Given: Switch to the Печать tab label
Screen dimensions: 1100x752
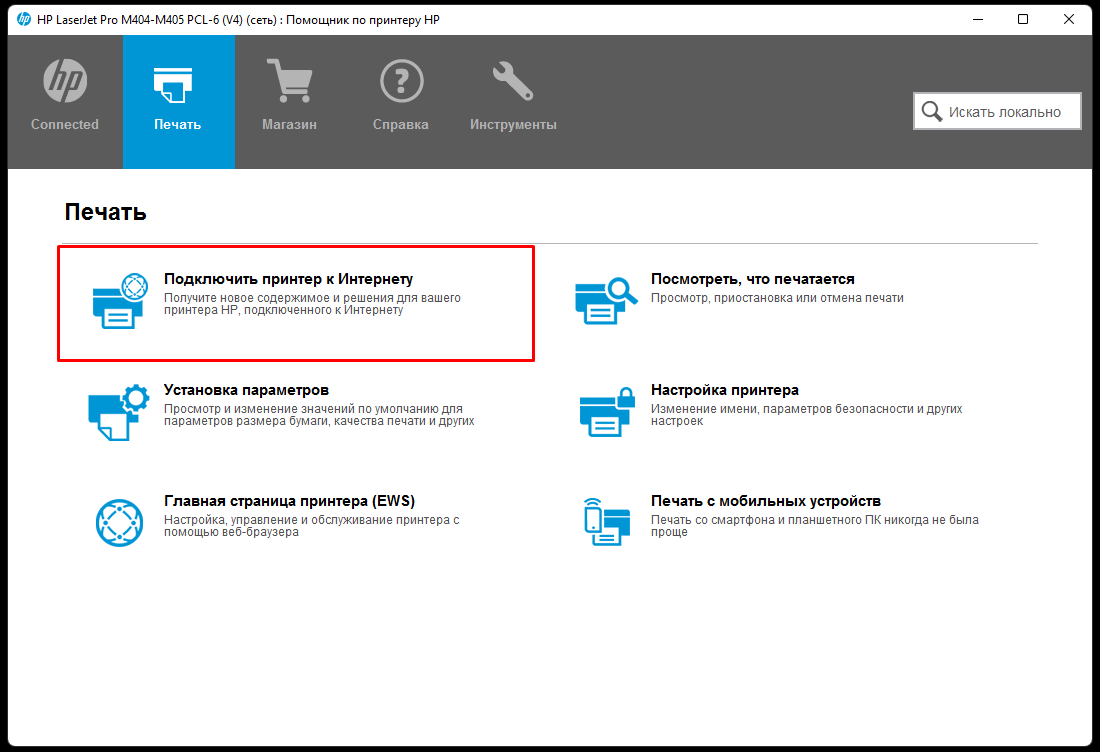Looking at the screenshot, I should coord(177,124).
